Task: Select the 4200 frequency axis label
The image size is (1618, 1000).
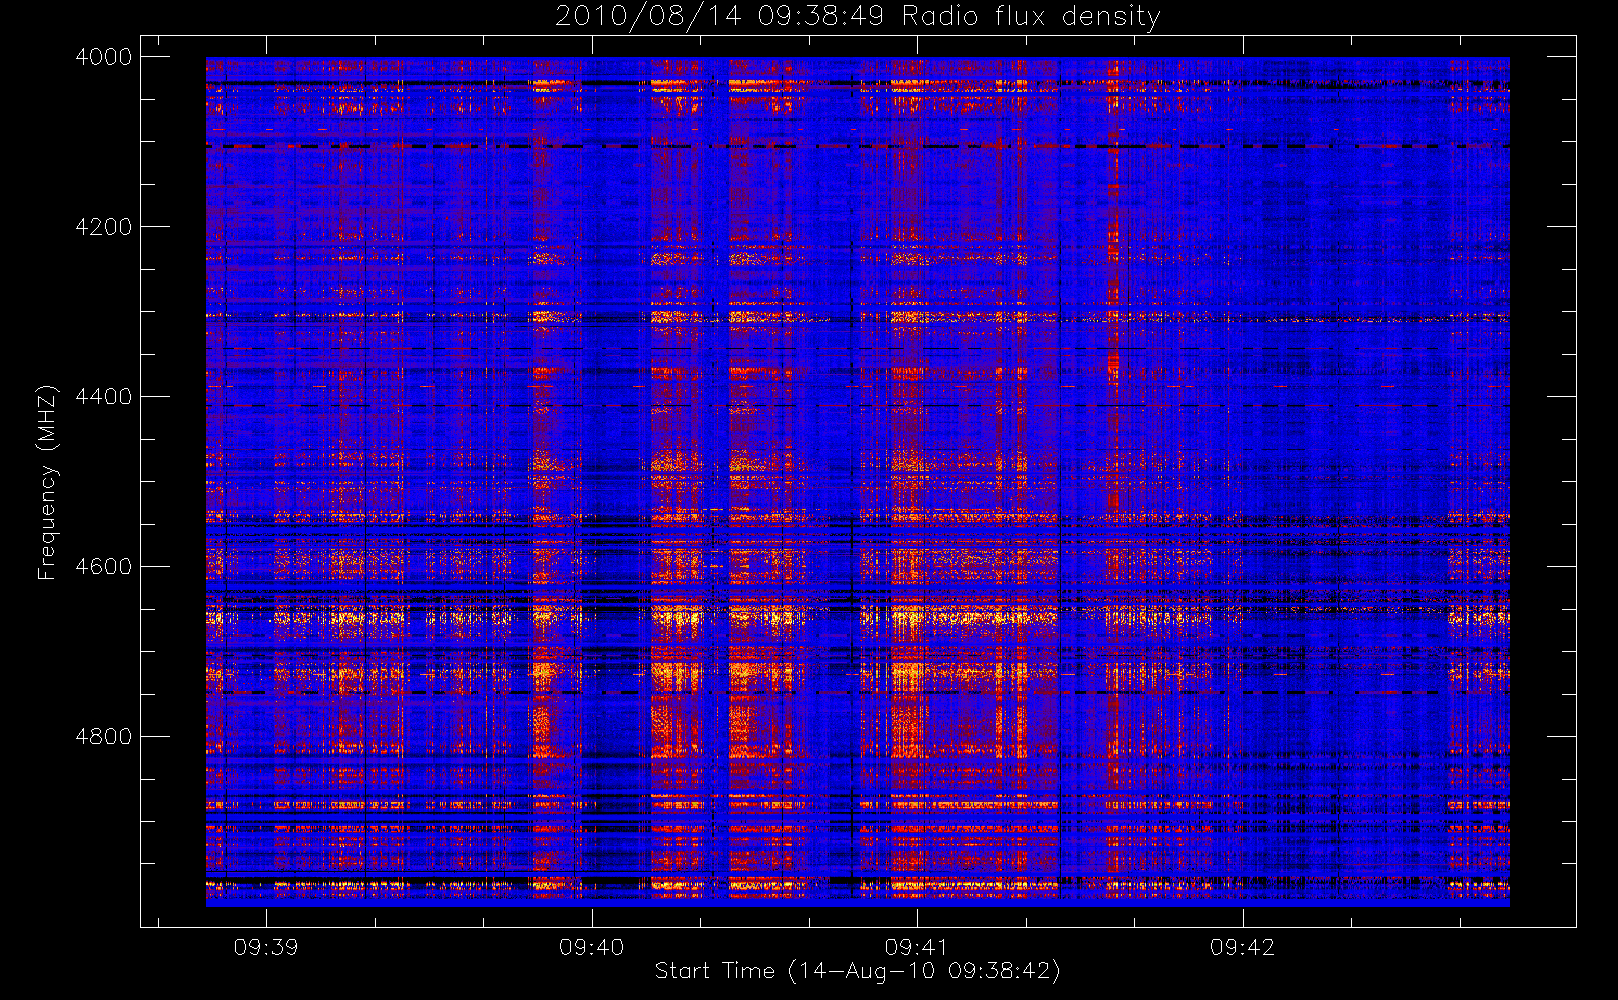Action: point(104,227)
